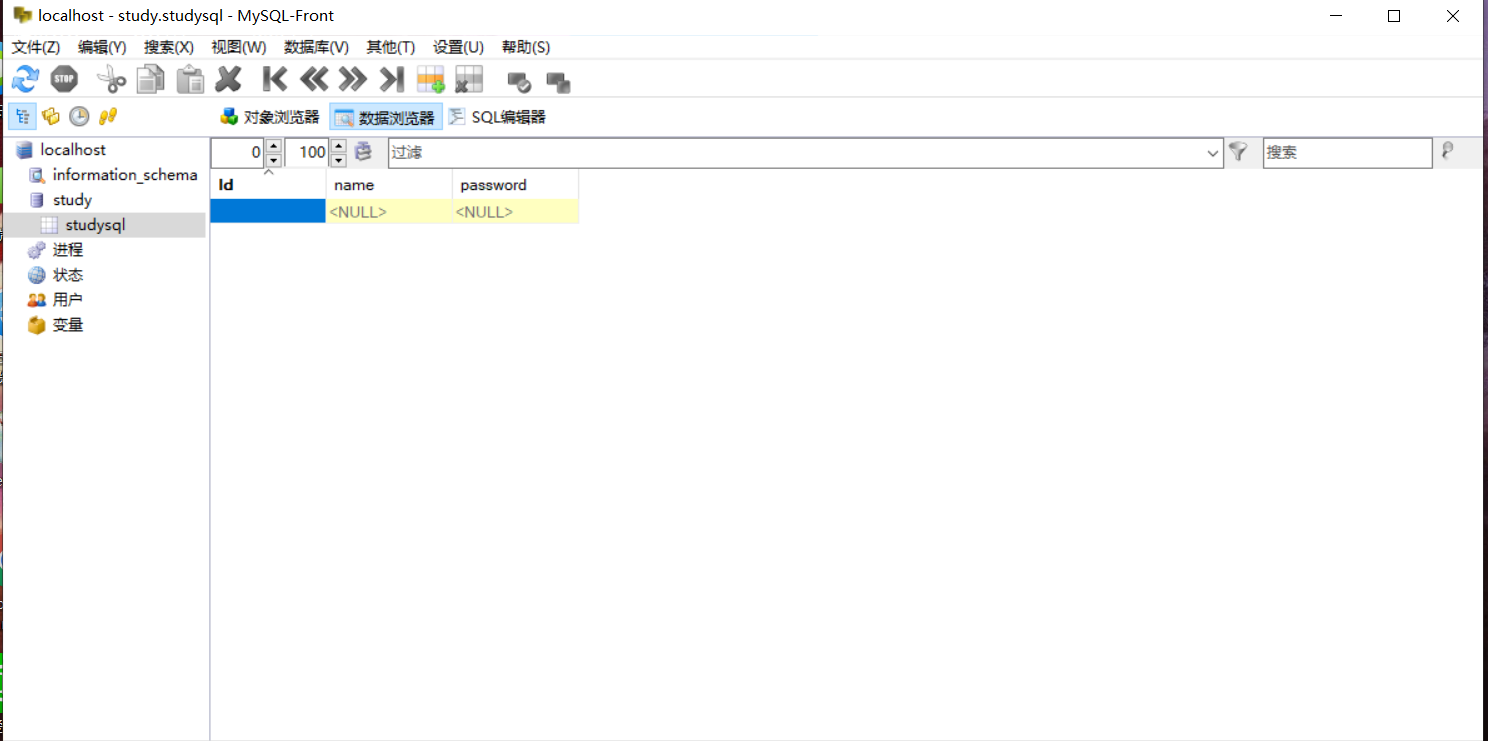Click the 过滤 filter input field
This screenshot has height=741, width=1488.
pos(797,153)
